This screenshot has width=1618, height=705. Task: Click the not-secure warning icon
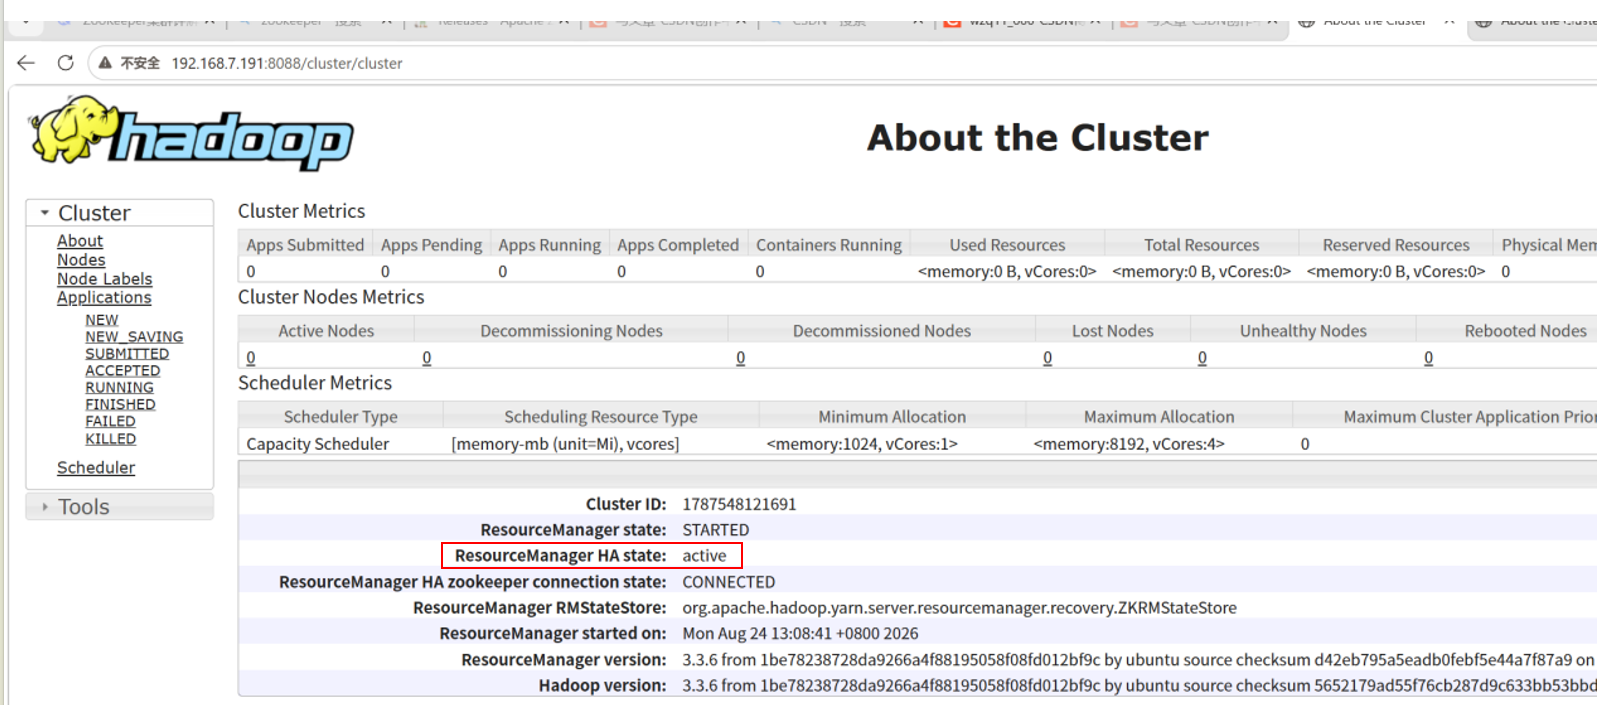click(x=105, y=63)
